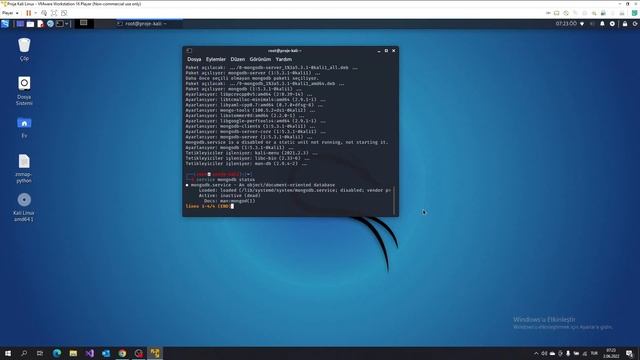This screenshot has width=640, height=360.
Task: Launch Microsoft Edge from taskbar
Action: point(57,353)
